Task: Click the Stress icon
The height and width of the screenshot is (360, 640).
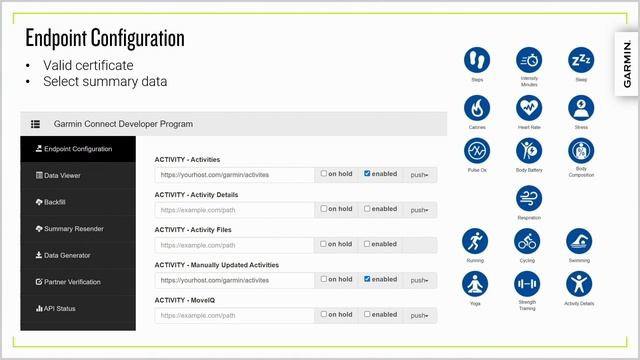Action: tap(581, 108)
